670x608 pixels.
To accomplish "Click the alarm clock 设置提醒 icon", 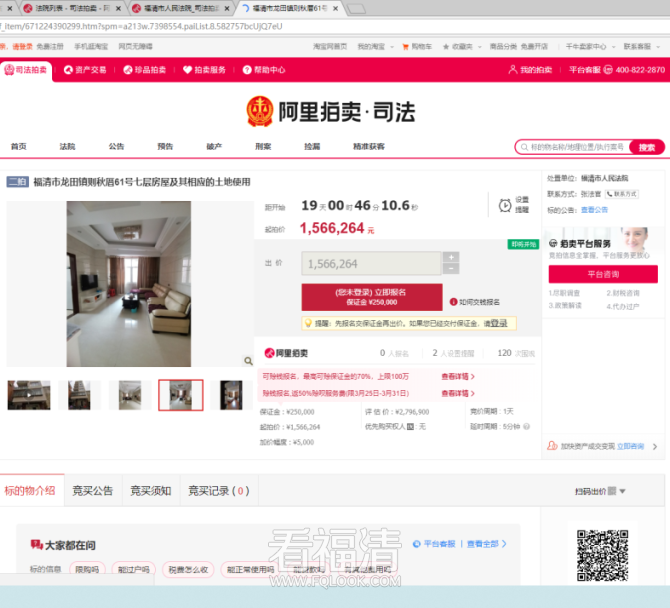I will (x=505, y=206).
